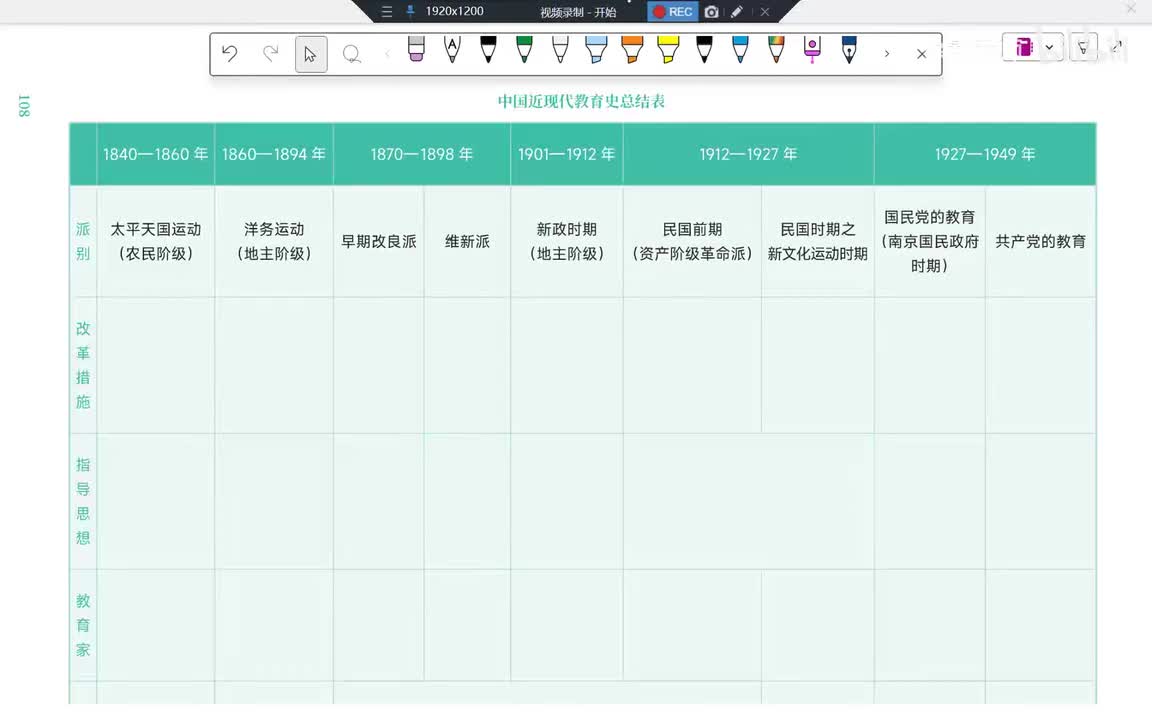This screenshot has width=1152, height=720.
Task: Close the drawing pen toolbar
Action: pos(921,54)
